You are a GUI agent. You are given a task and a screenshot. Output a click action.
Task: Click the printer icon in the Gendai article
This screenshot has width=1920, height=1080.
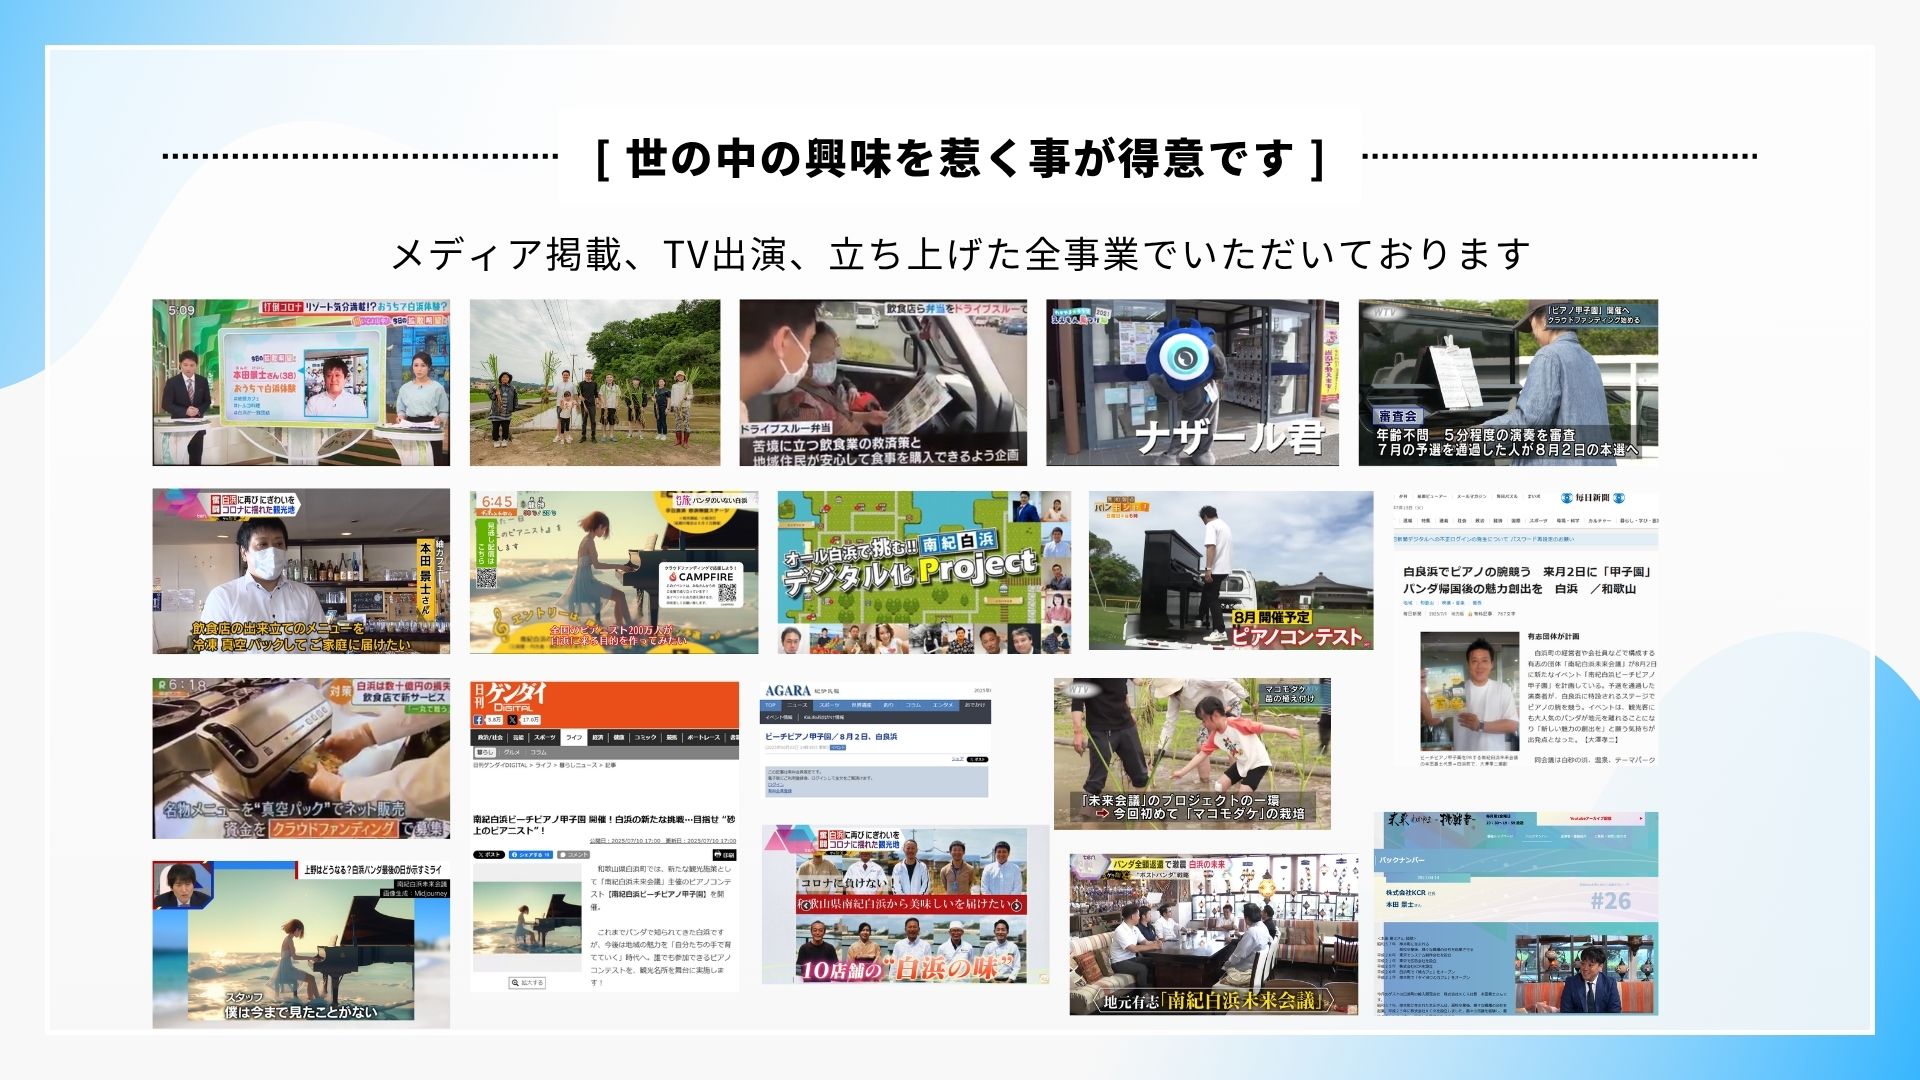725,855
